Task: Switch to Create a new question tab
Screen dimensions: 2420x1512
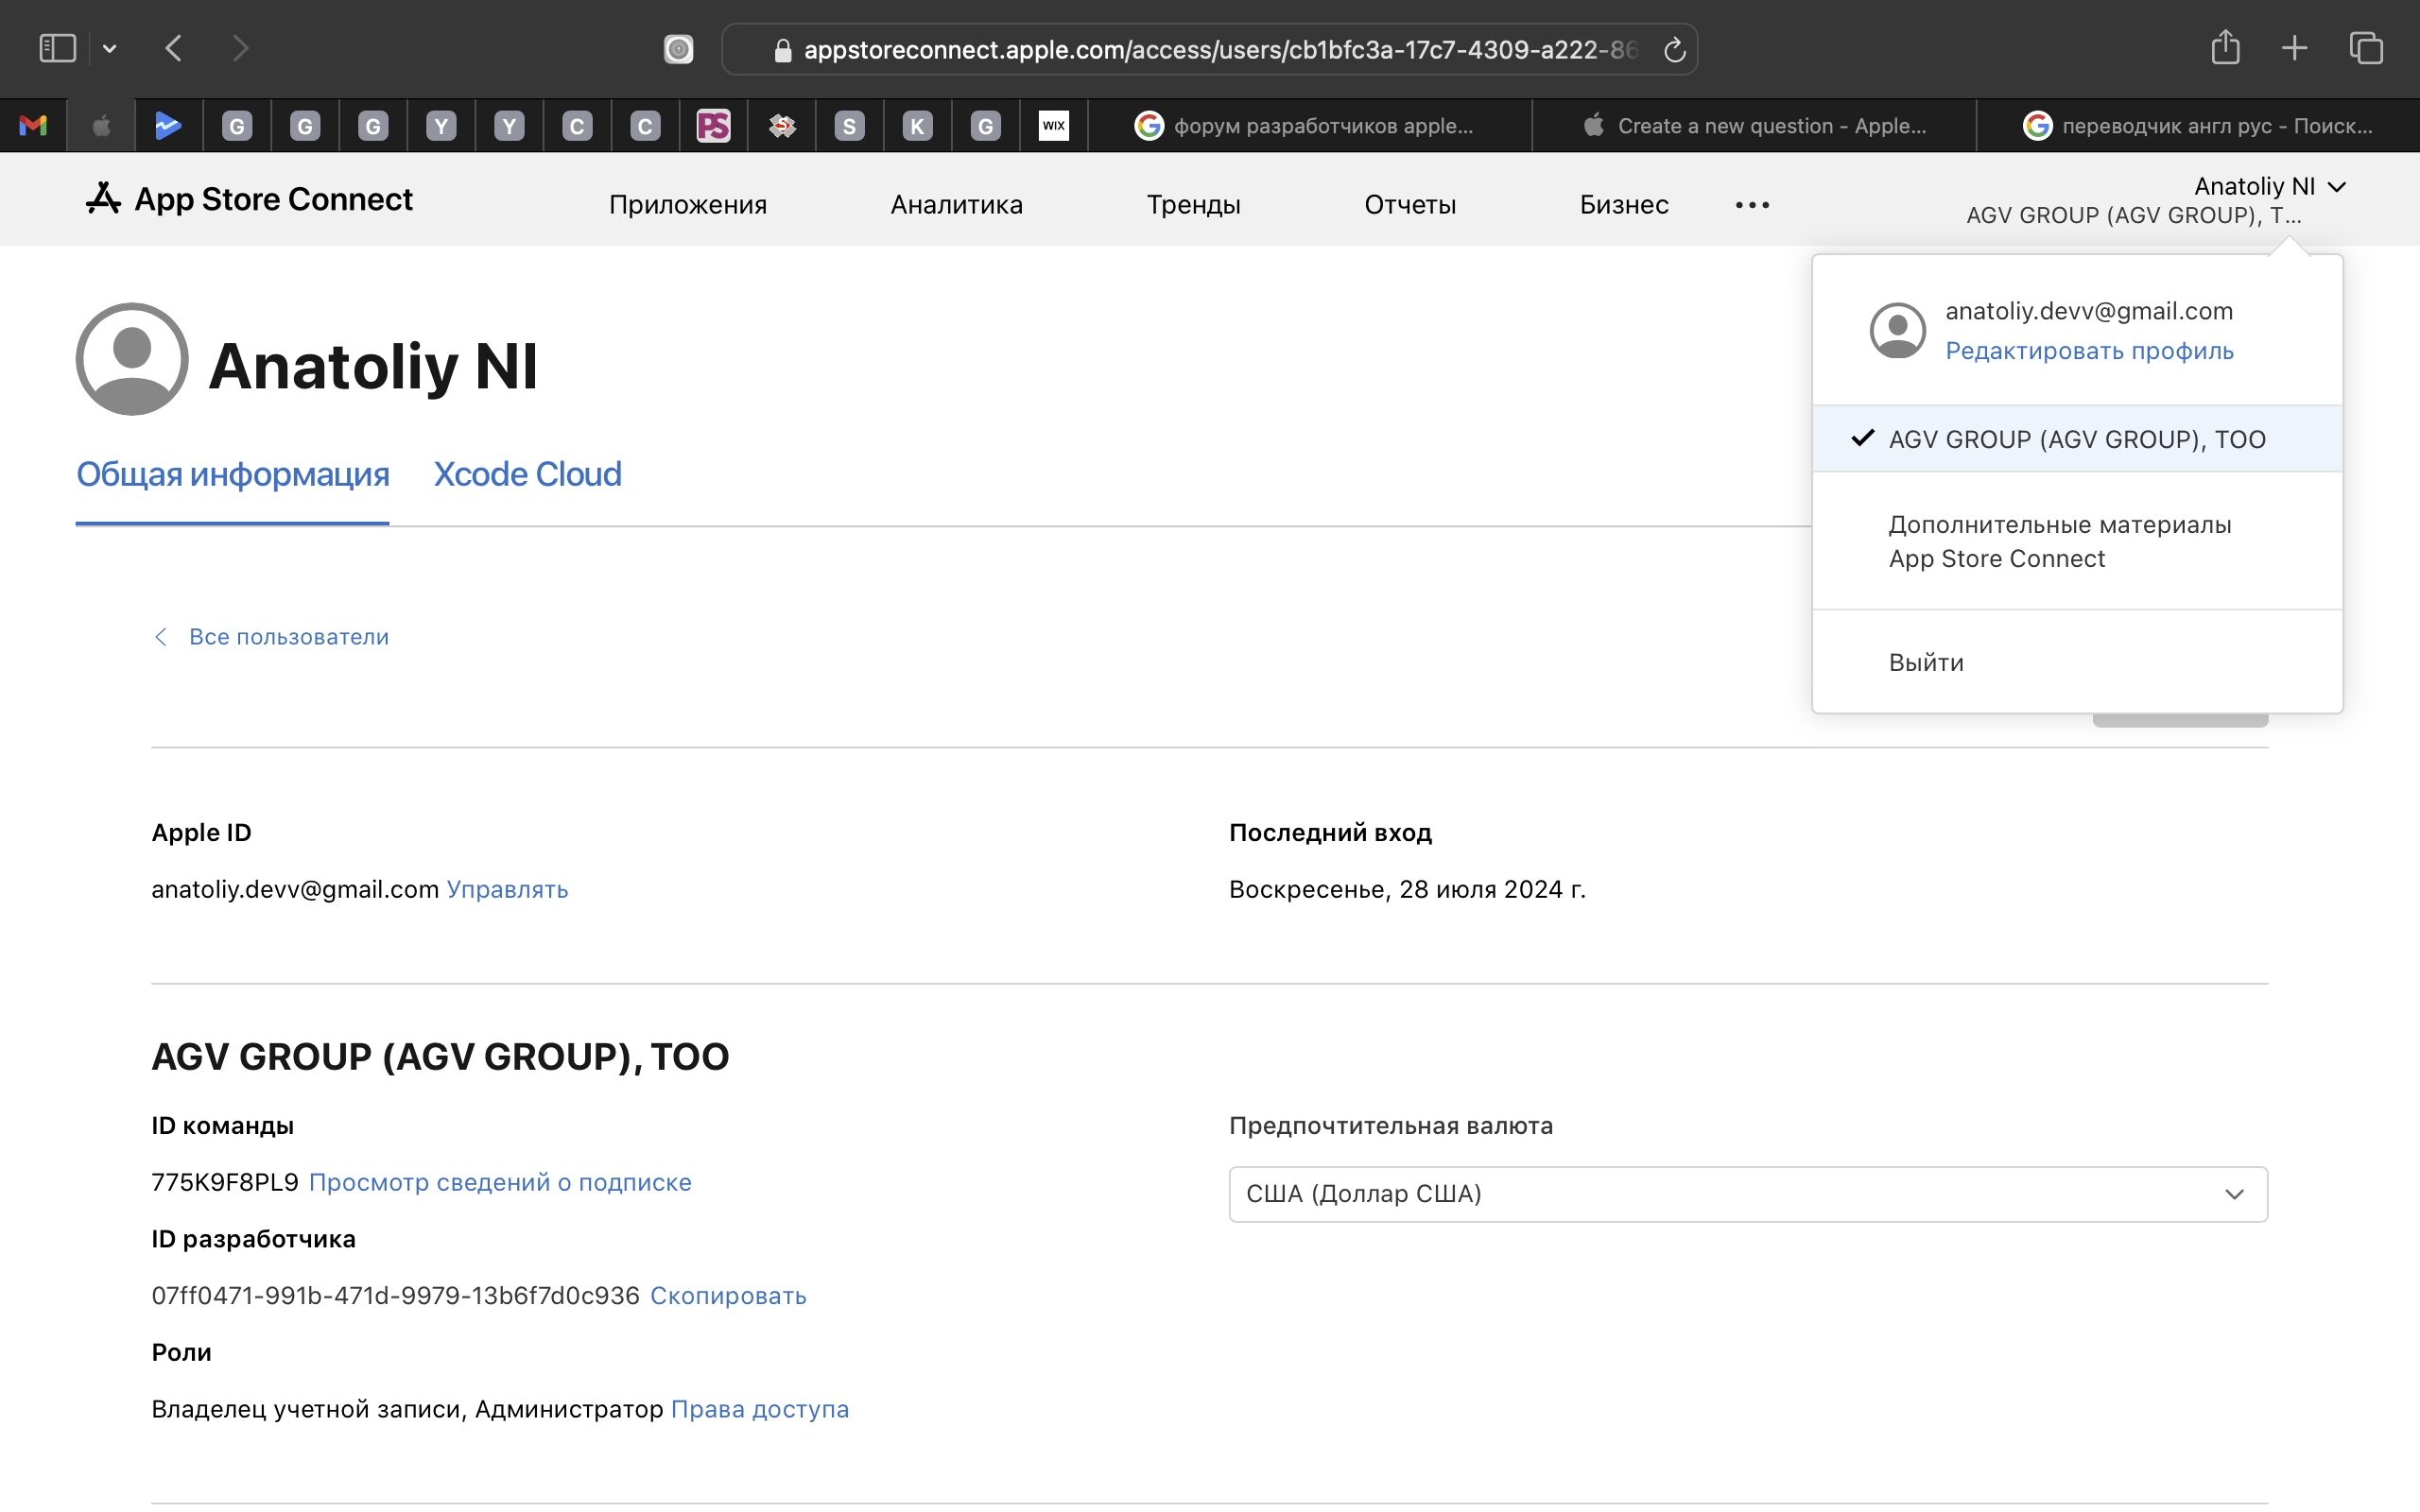Action: pos(1754,126)
